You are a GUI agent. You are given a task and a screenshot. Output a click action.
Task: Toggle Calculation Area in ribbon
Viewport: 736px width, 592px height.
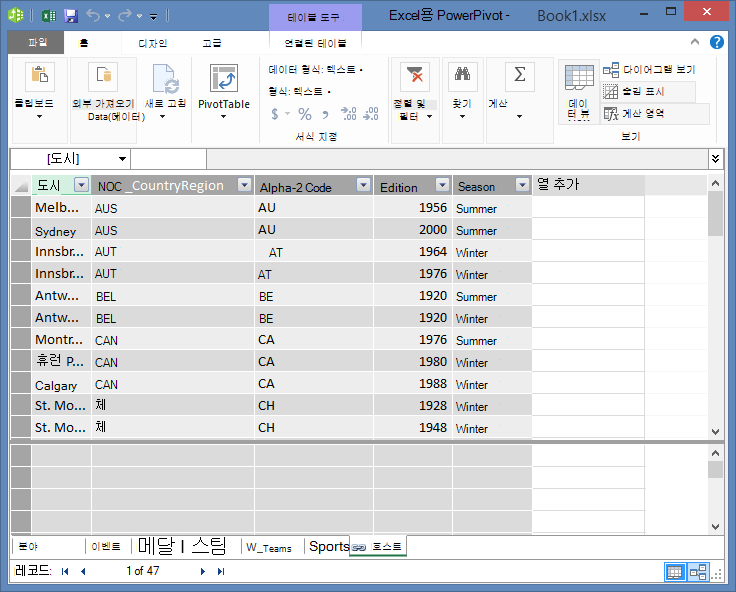tap(655, 114)
